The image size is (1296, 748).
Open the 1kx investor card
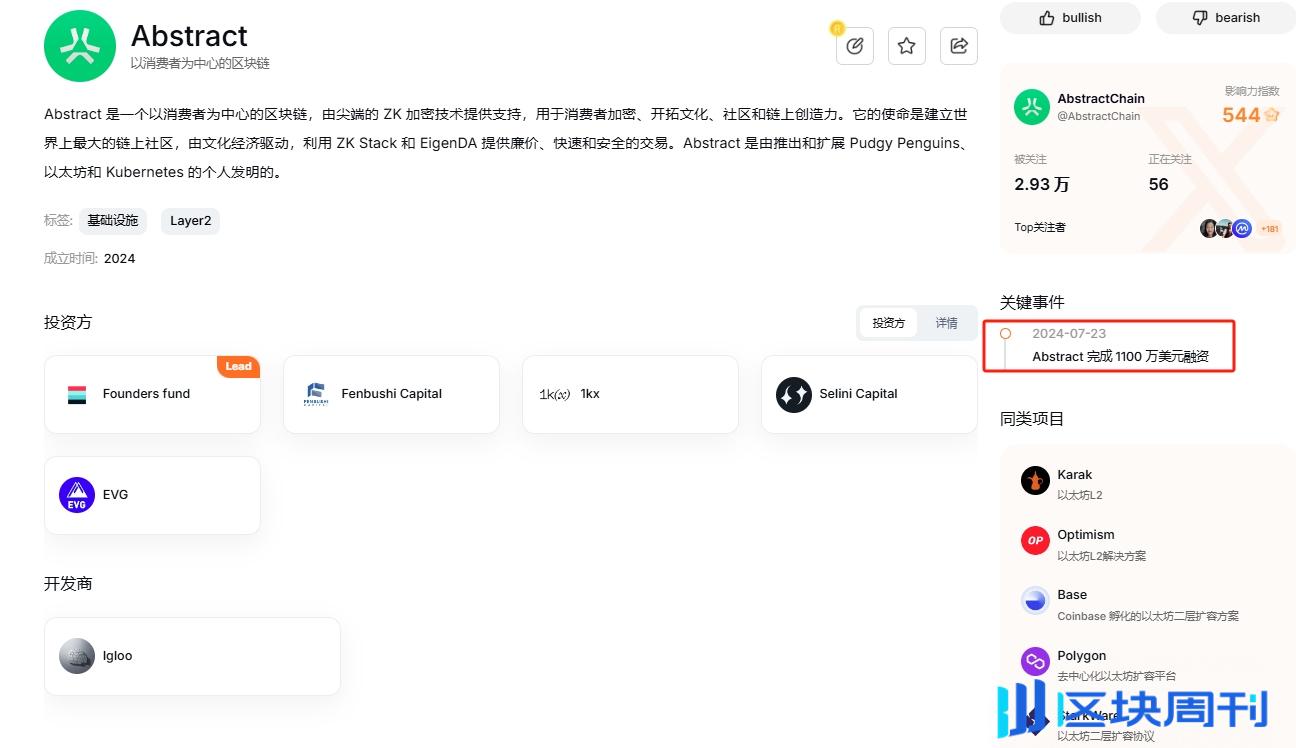click(x=630, y=394)
